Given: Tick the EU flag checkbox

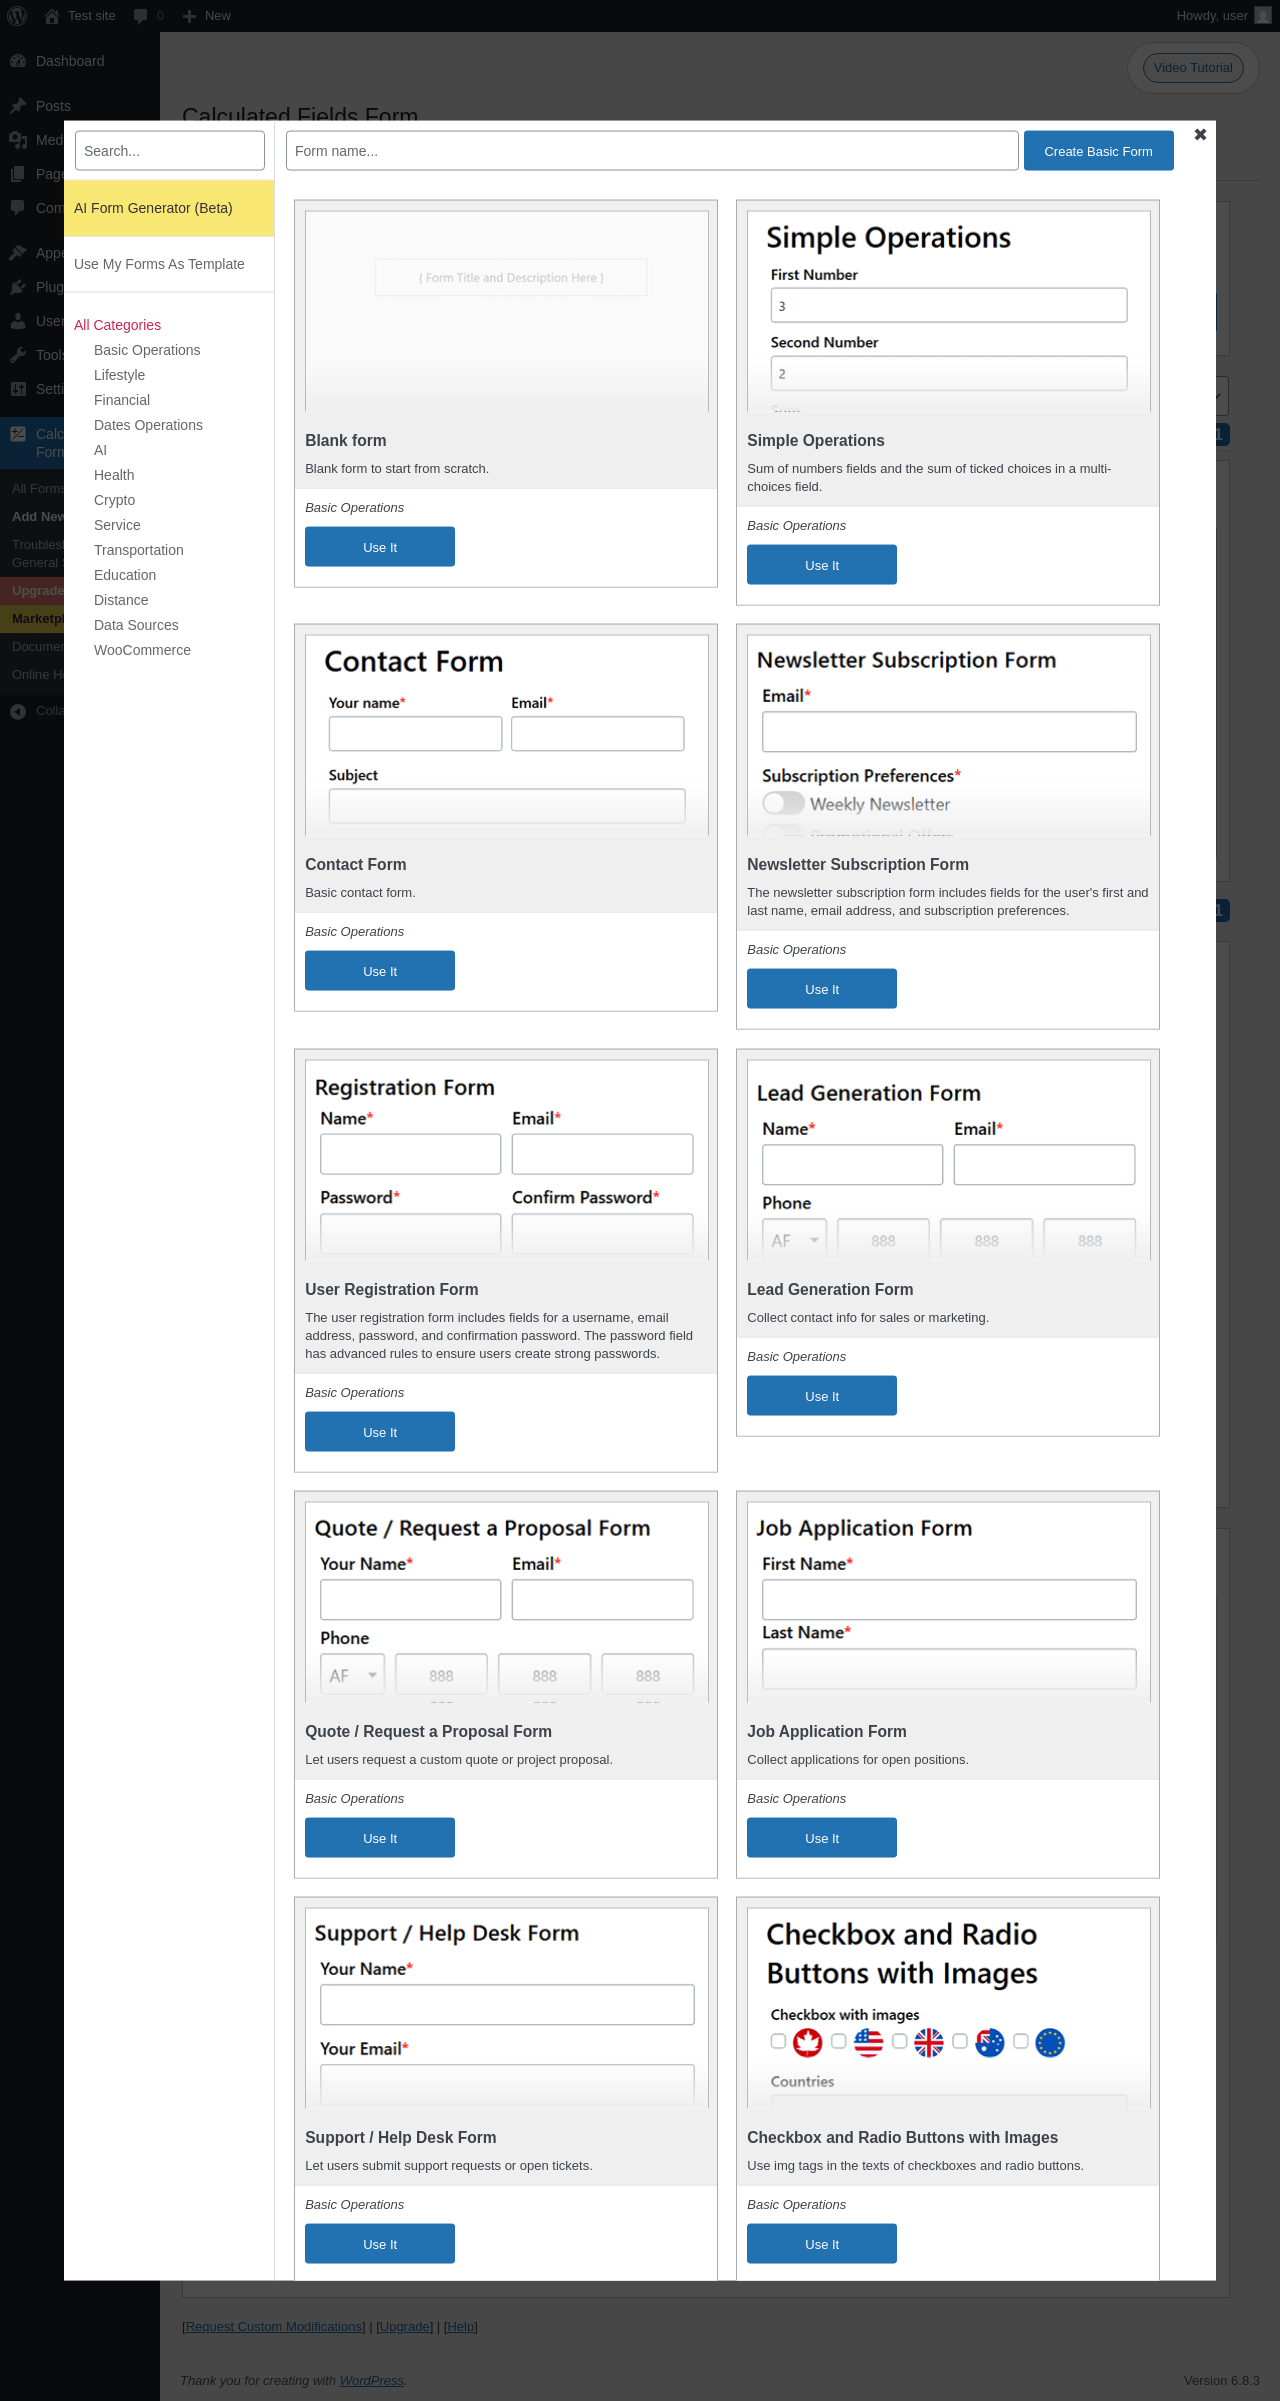Looking at the screenshot, I should [x=1021, y=2041].
